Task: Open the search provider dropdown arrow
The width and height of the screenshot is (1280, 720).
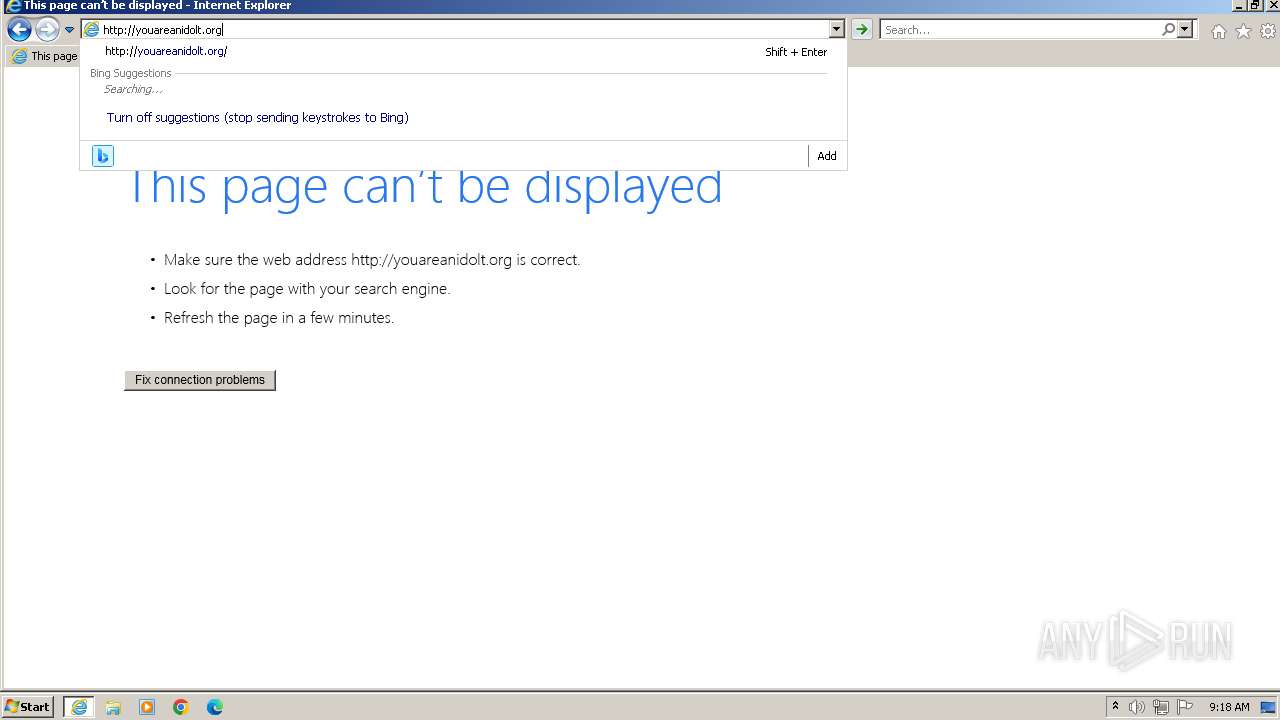Action: pos(1185,30)
